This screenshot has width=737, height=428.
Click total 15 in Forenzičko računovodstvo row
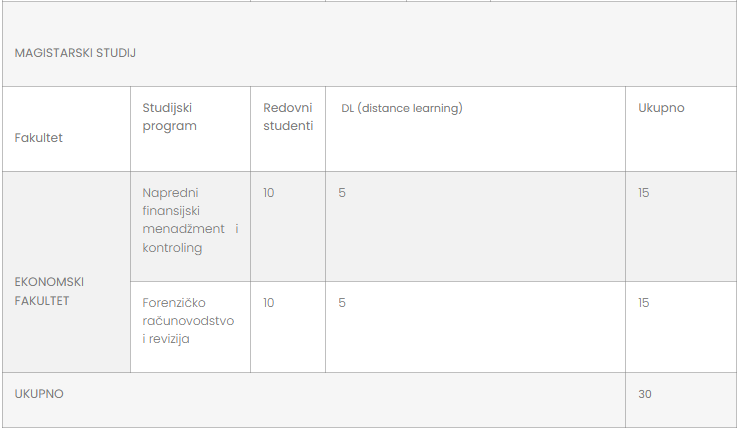point(643,303)
